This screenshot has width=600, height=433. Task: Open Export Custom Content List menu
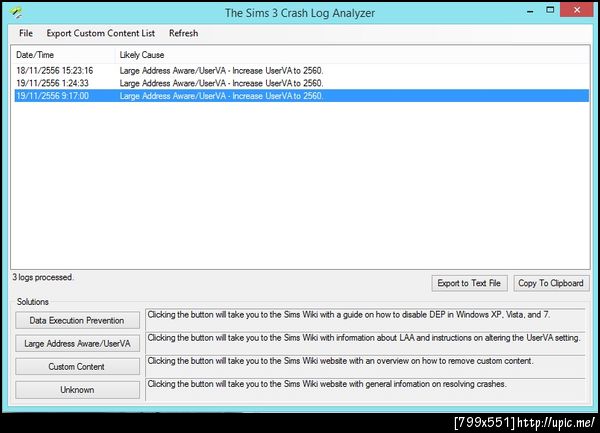[x=101, y=33]
